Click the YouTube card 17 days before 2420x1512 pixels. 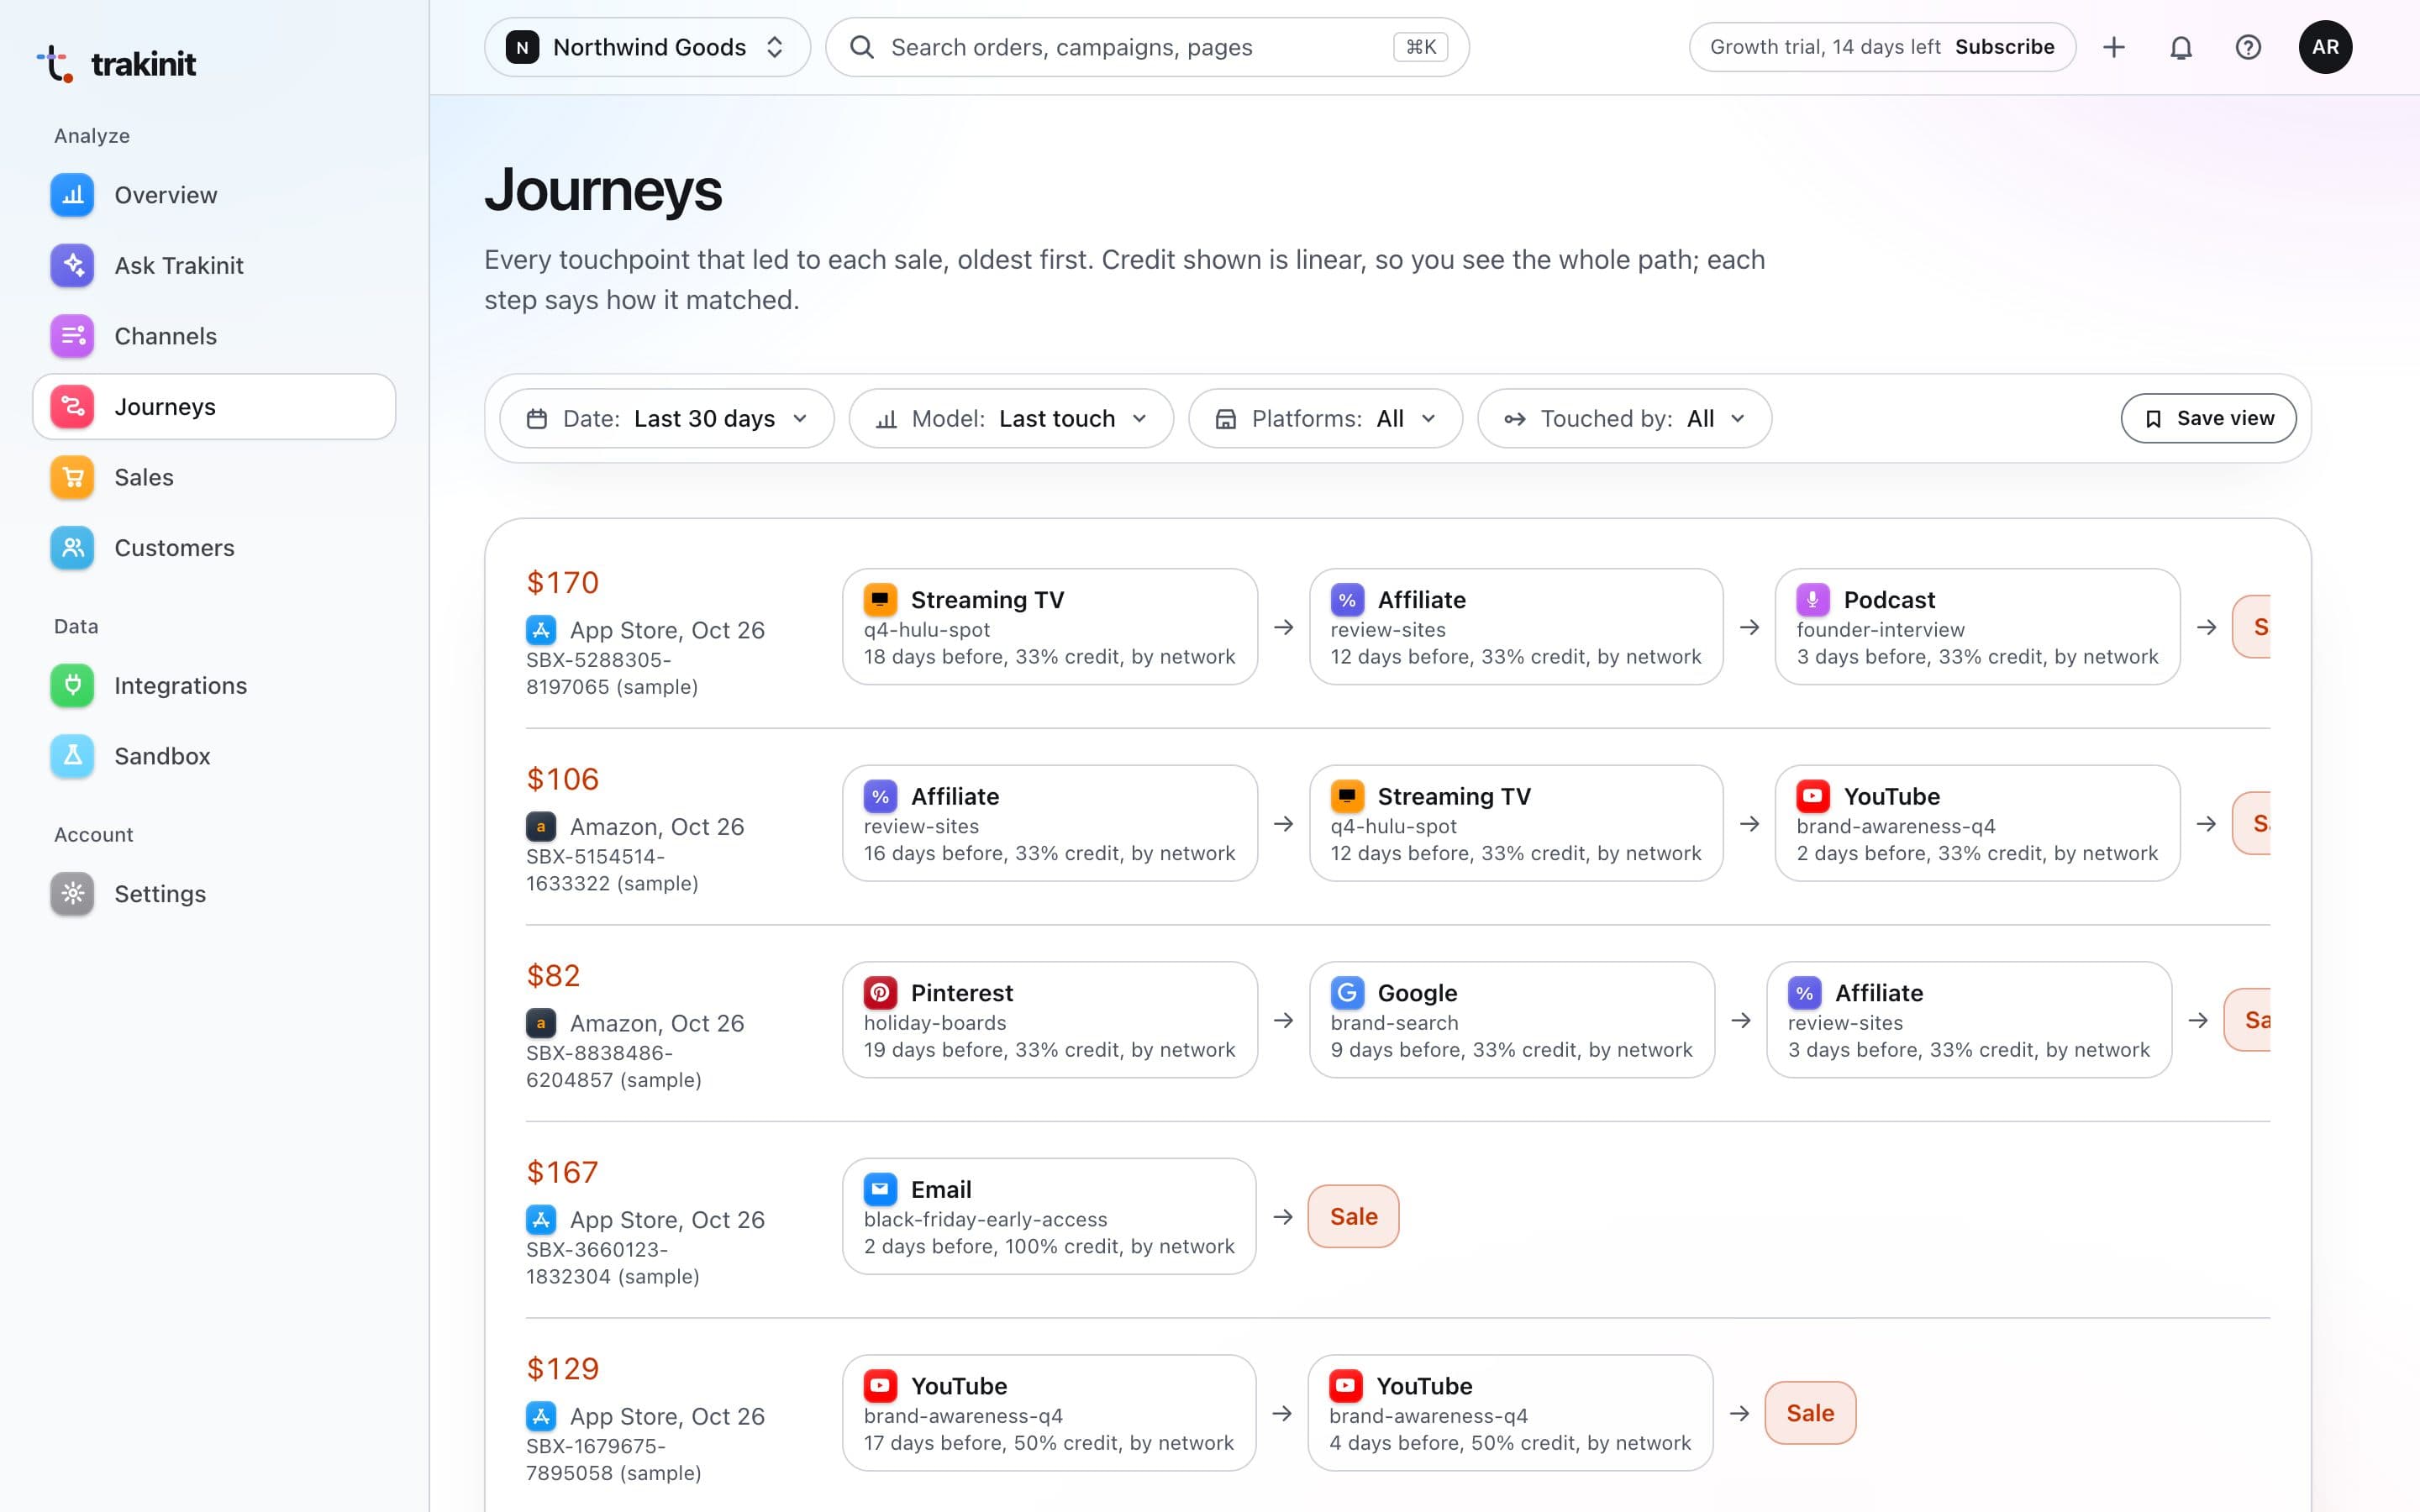click(1049, 1413)
